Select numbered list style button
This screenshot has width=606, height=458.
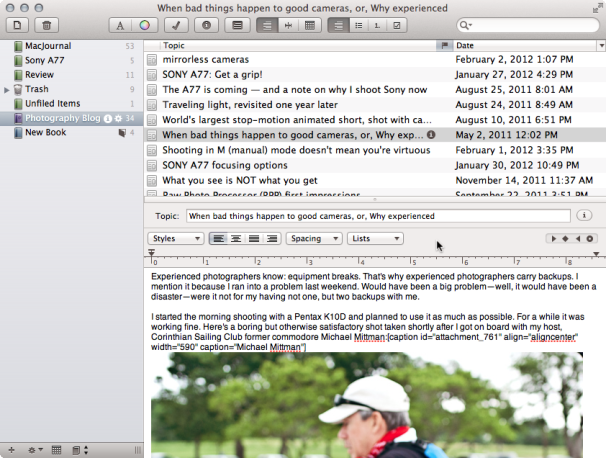point(377,26)
